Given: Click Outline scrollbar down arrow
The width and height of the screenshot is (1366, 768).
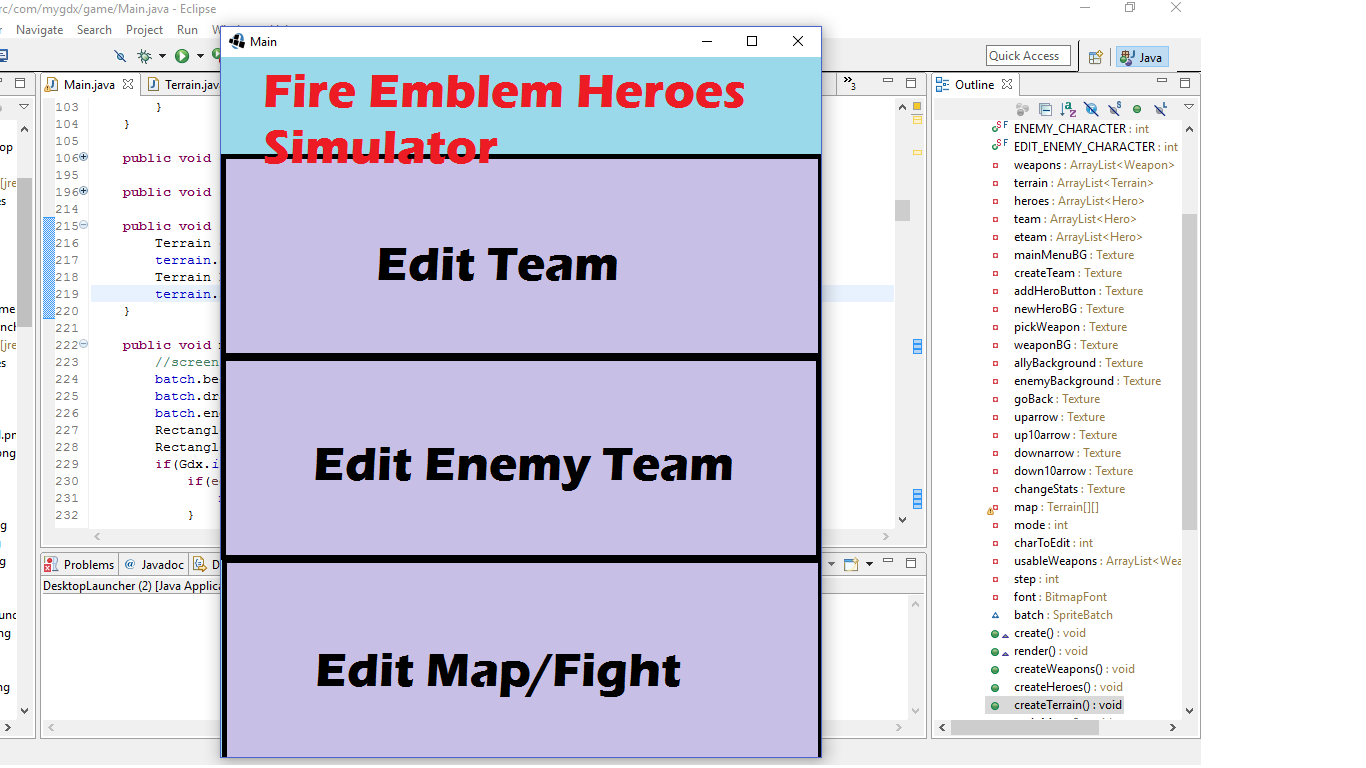Looking at the screenshot, I should pyautogui.click(x=1189, y=711).
